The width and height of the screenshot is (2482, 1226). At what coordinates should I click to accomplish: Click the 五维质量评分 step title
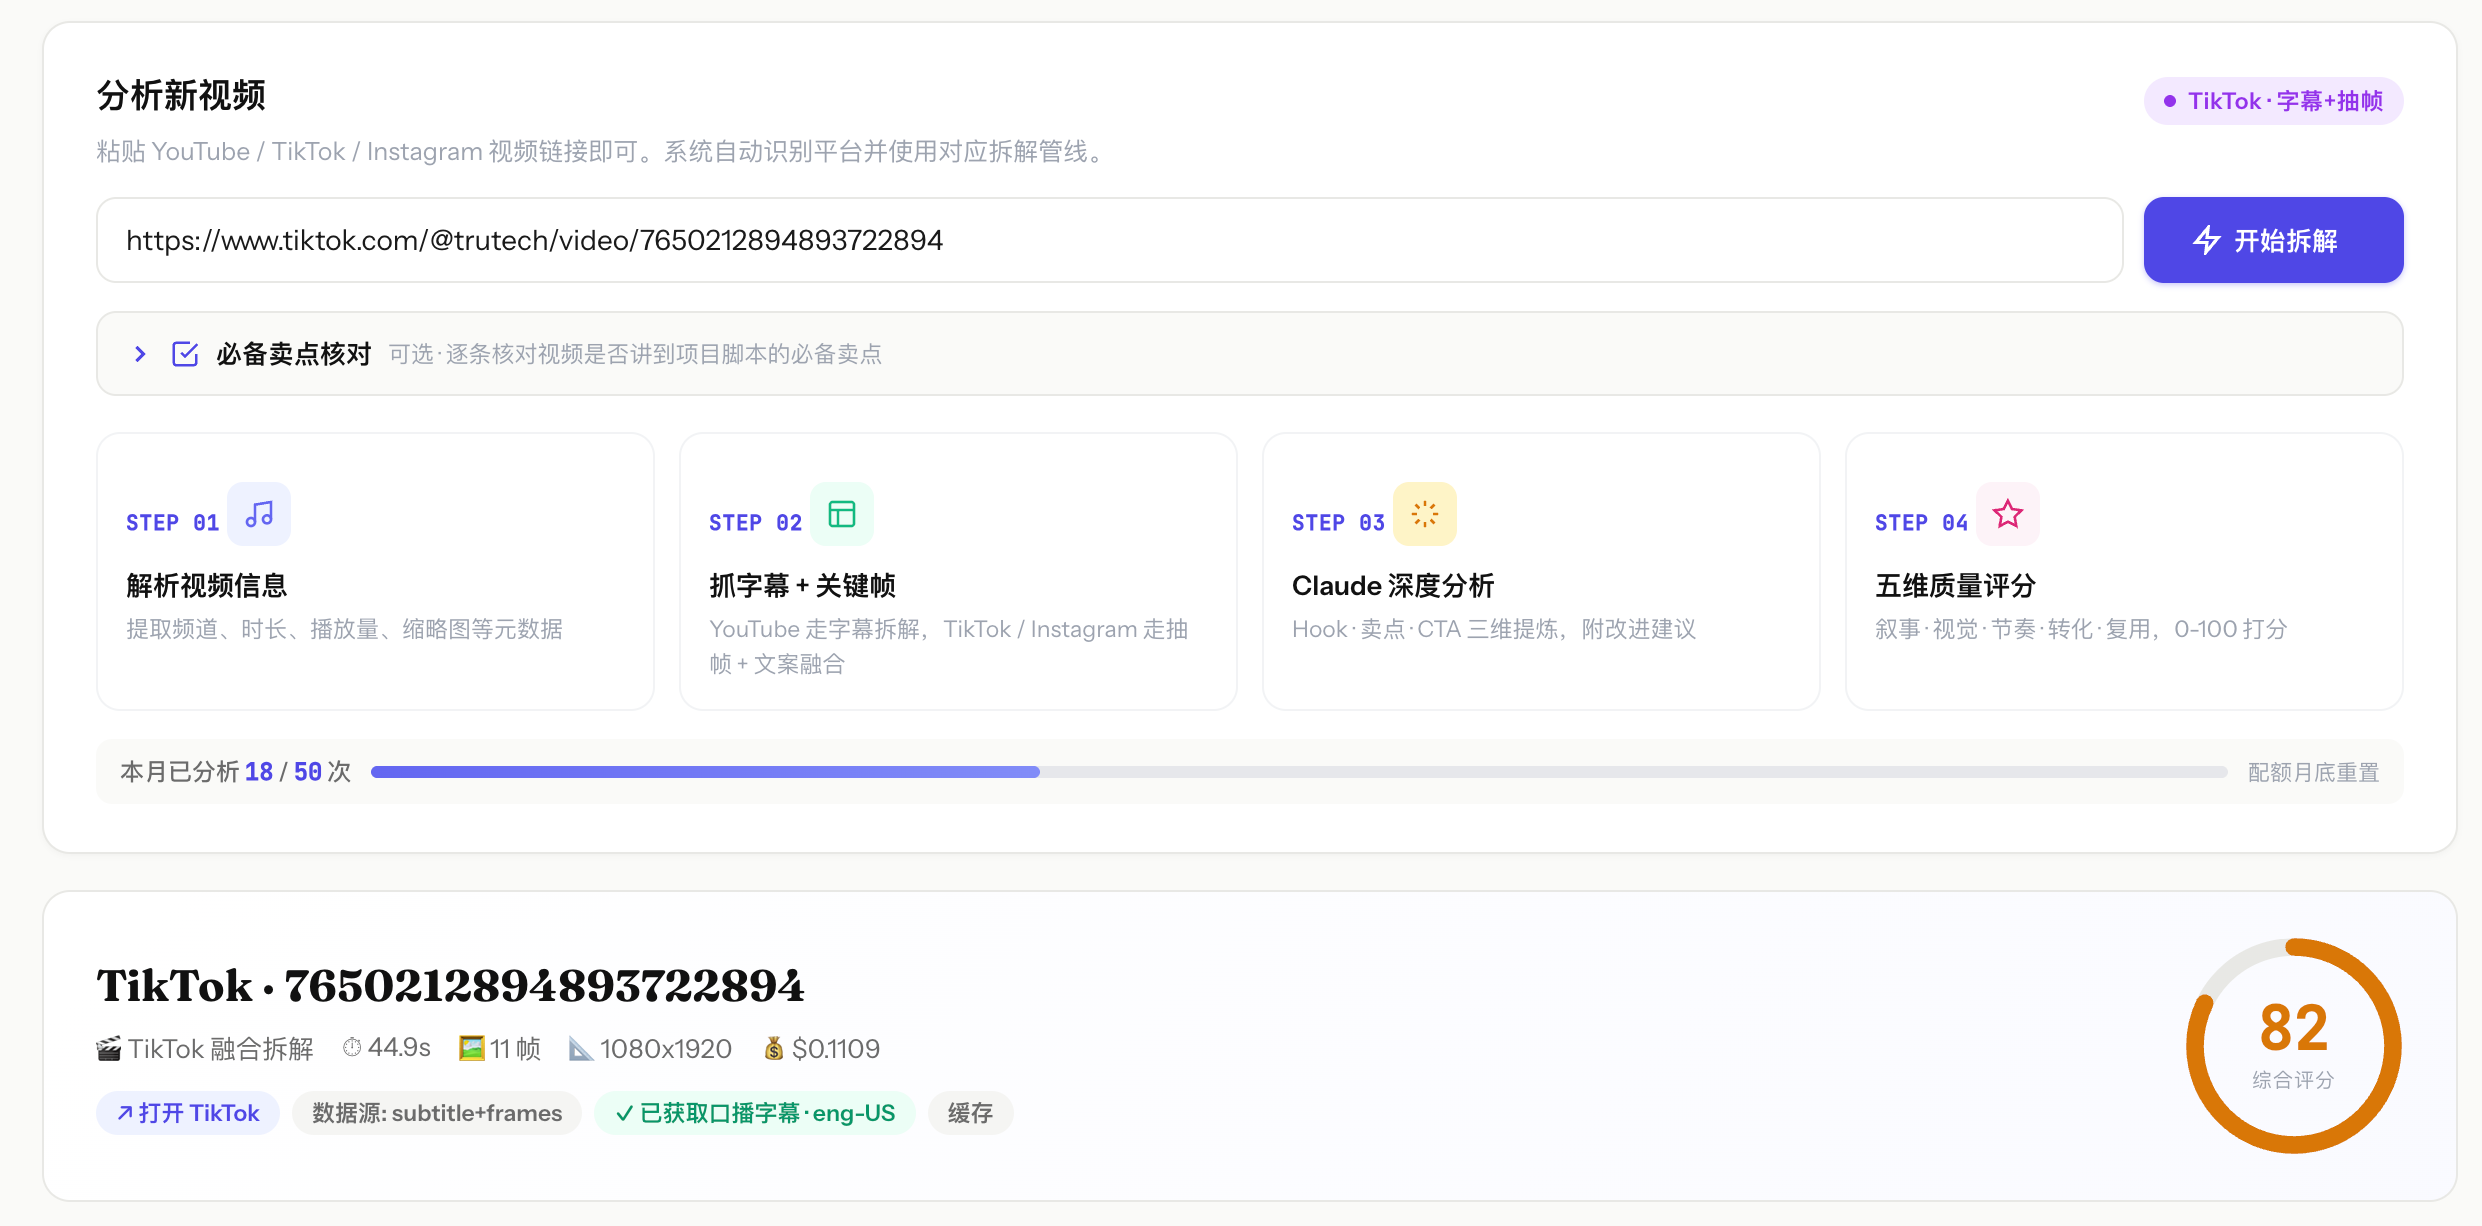pyautogui.click(x=1955, y=586)
